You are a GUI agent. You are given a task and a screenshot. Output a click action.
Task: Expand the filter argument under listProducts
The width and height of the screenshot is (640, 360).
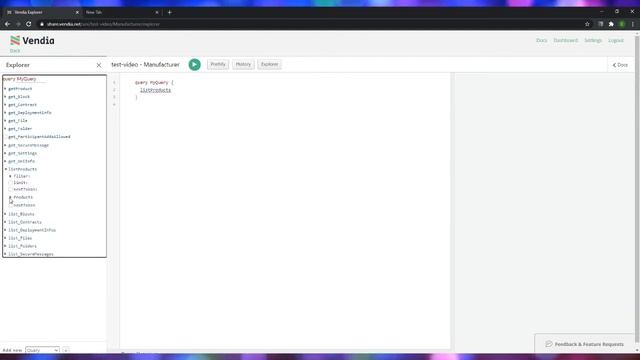11,176
